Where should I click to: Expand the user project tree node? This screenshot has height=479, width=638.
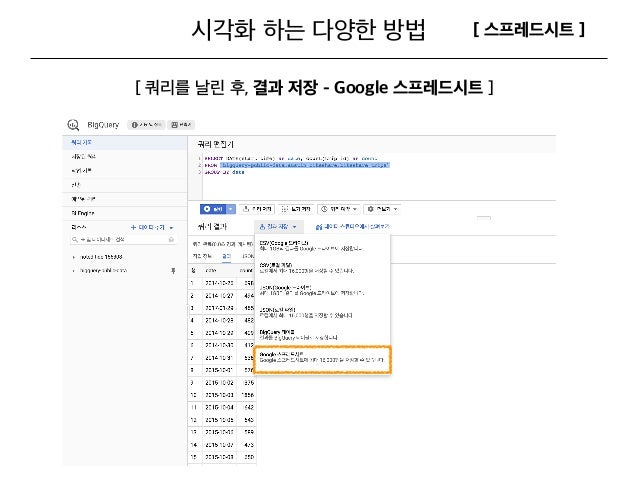pyautogui.click(x=73, y=257)
